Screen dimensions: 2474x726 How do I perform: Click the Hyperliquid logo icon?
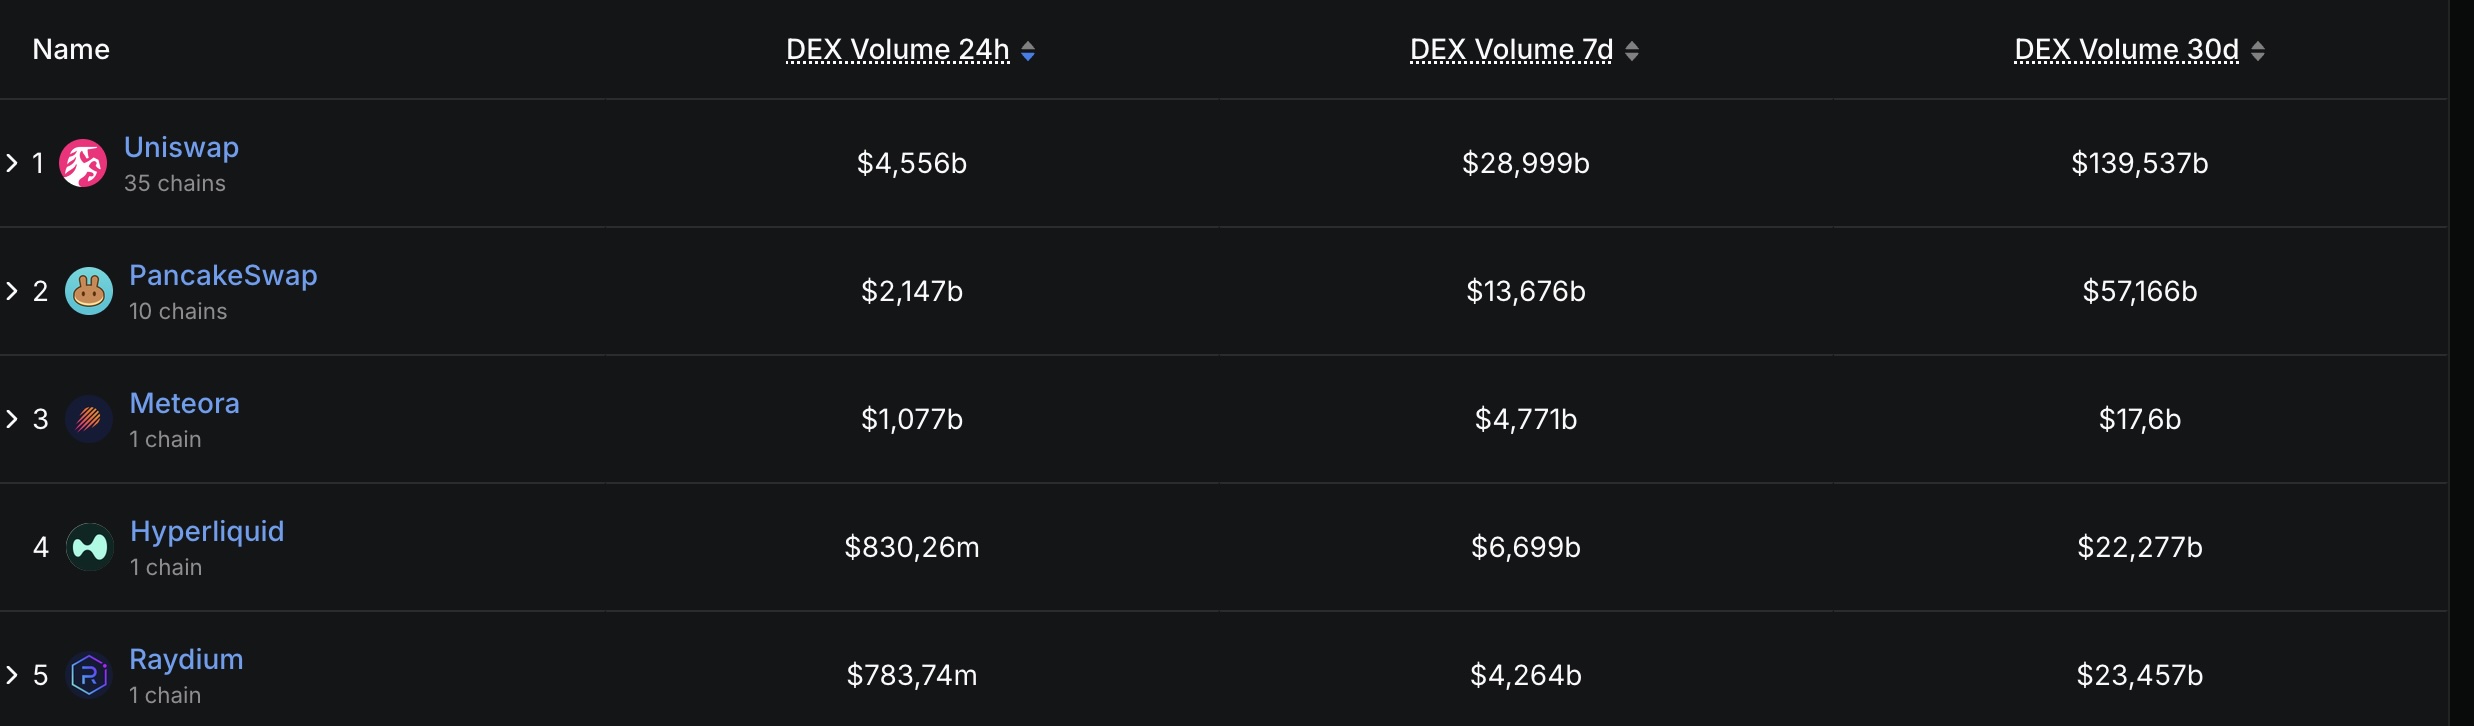[90, 547]
